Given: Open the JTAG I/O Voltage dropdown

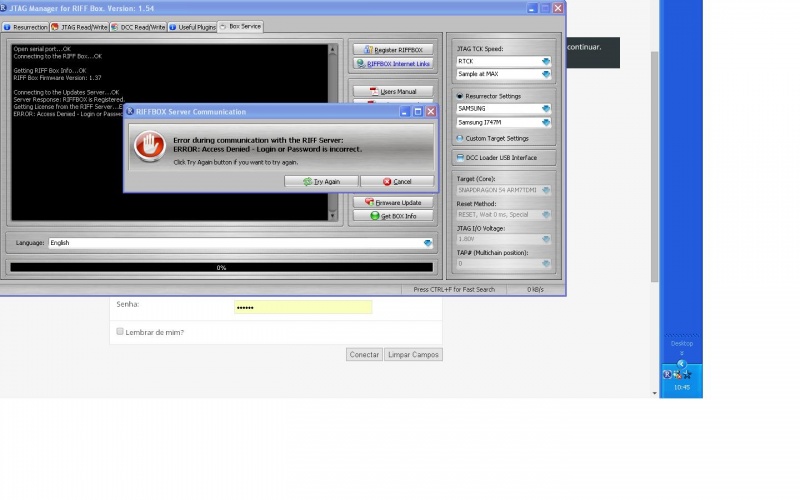Looking at the screenshot, I should (546, 239).
